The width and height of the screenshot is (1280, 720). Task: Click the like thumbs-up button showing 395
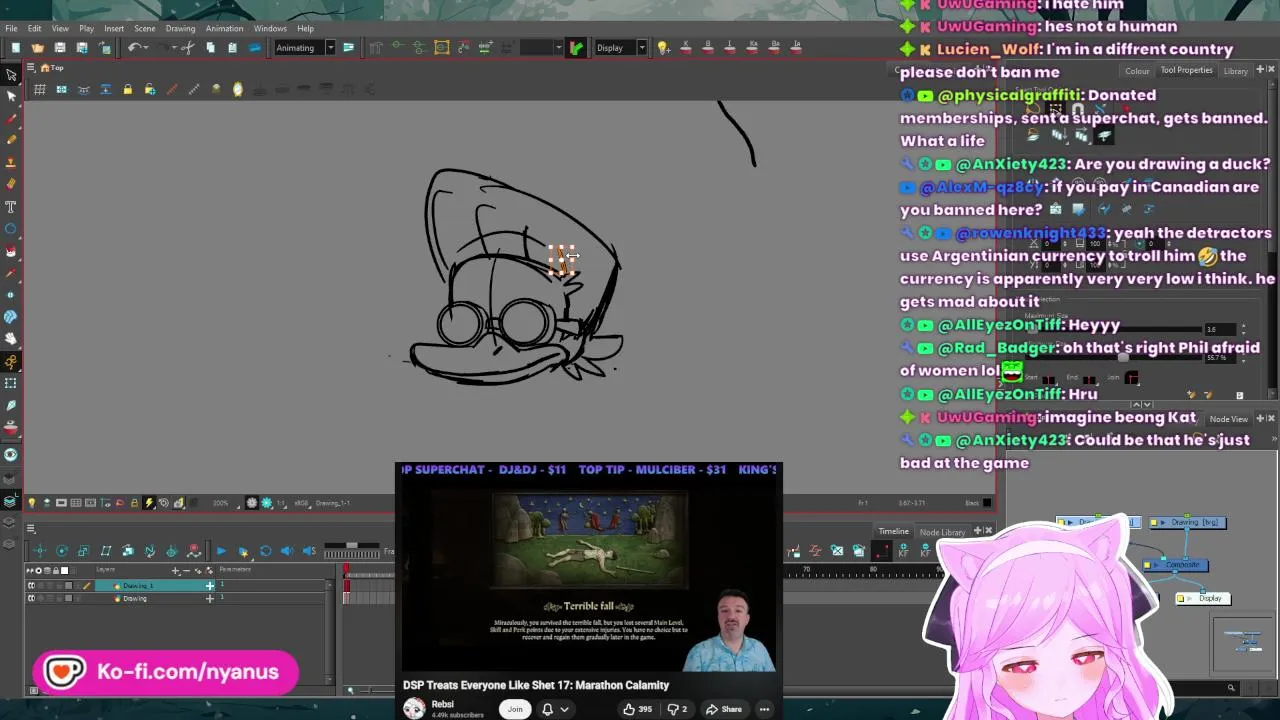637,709
